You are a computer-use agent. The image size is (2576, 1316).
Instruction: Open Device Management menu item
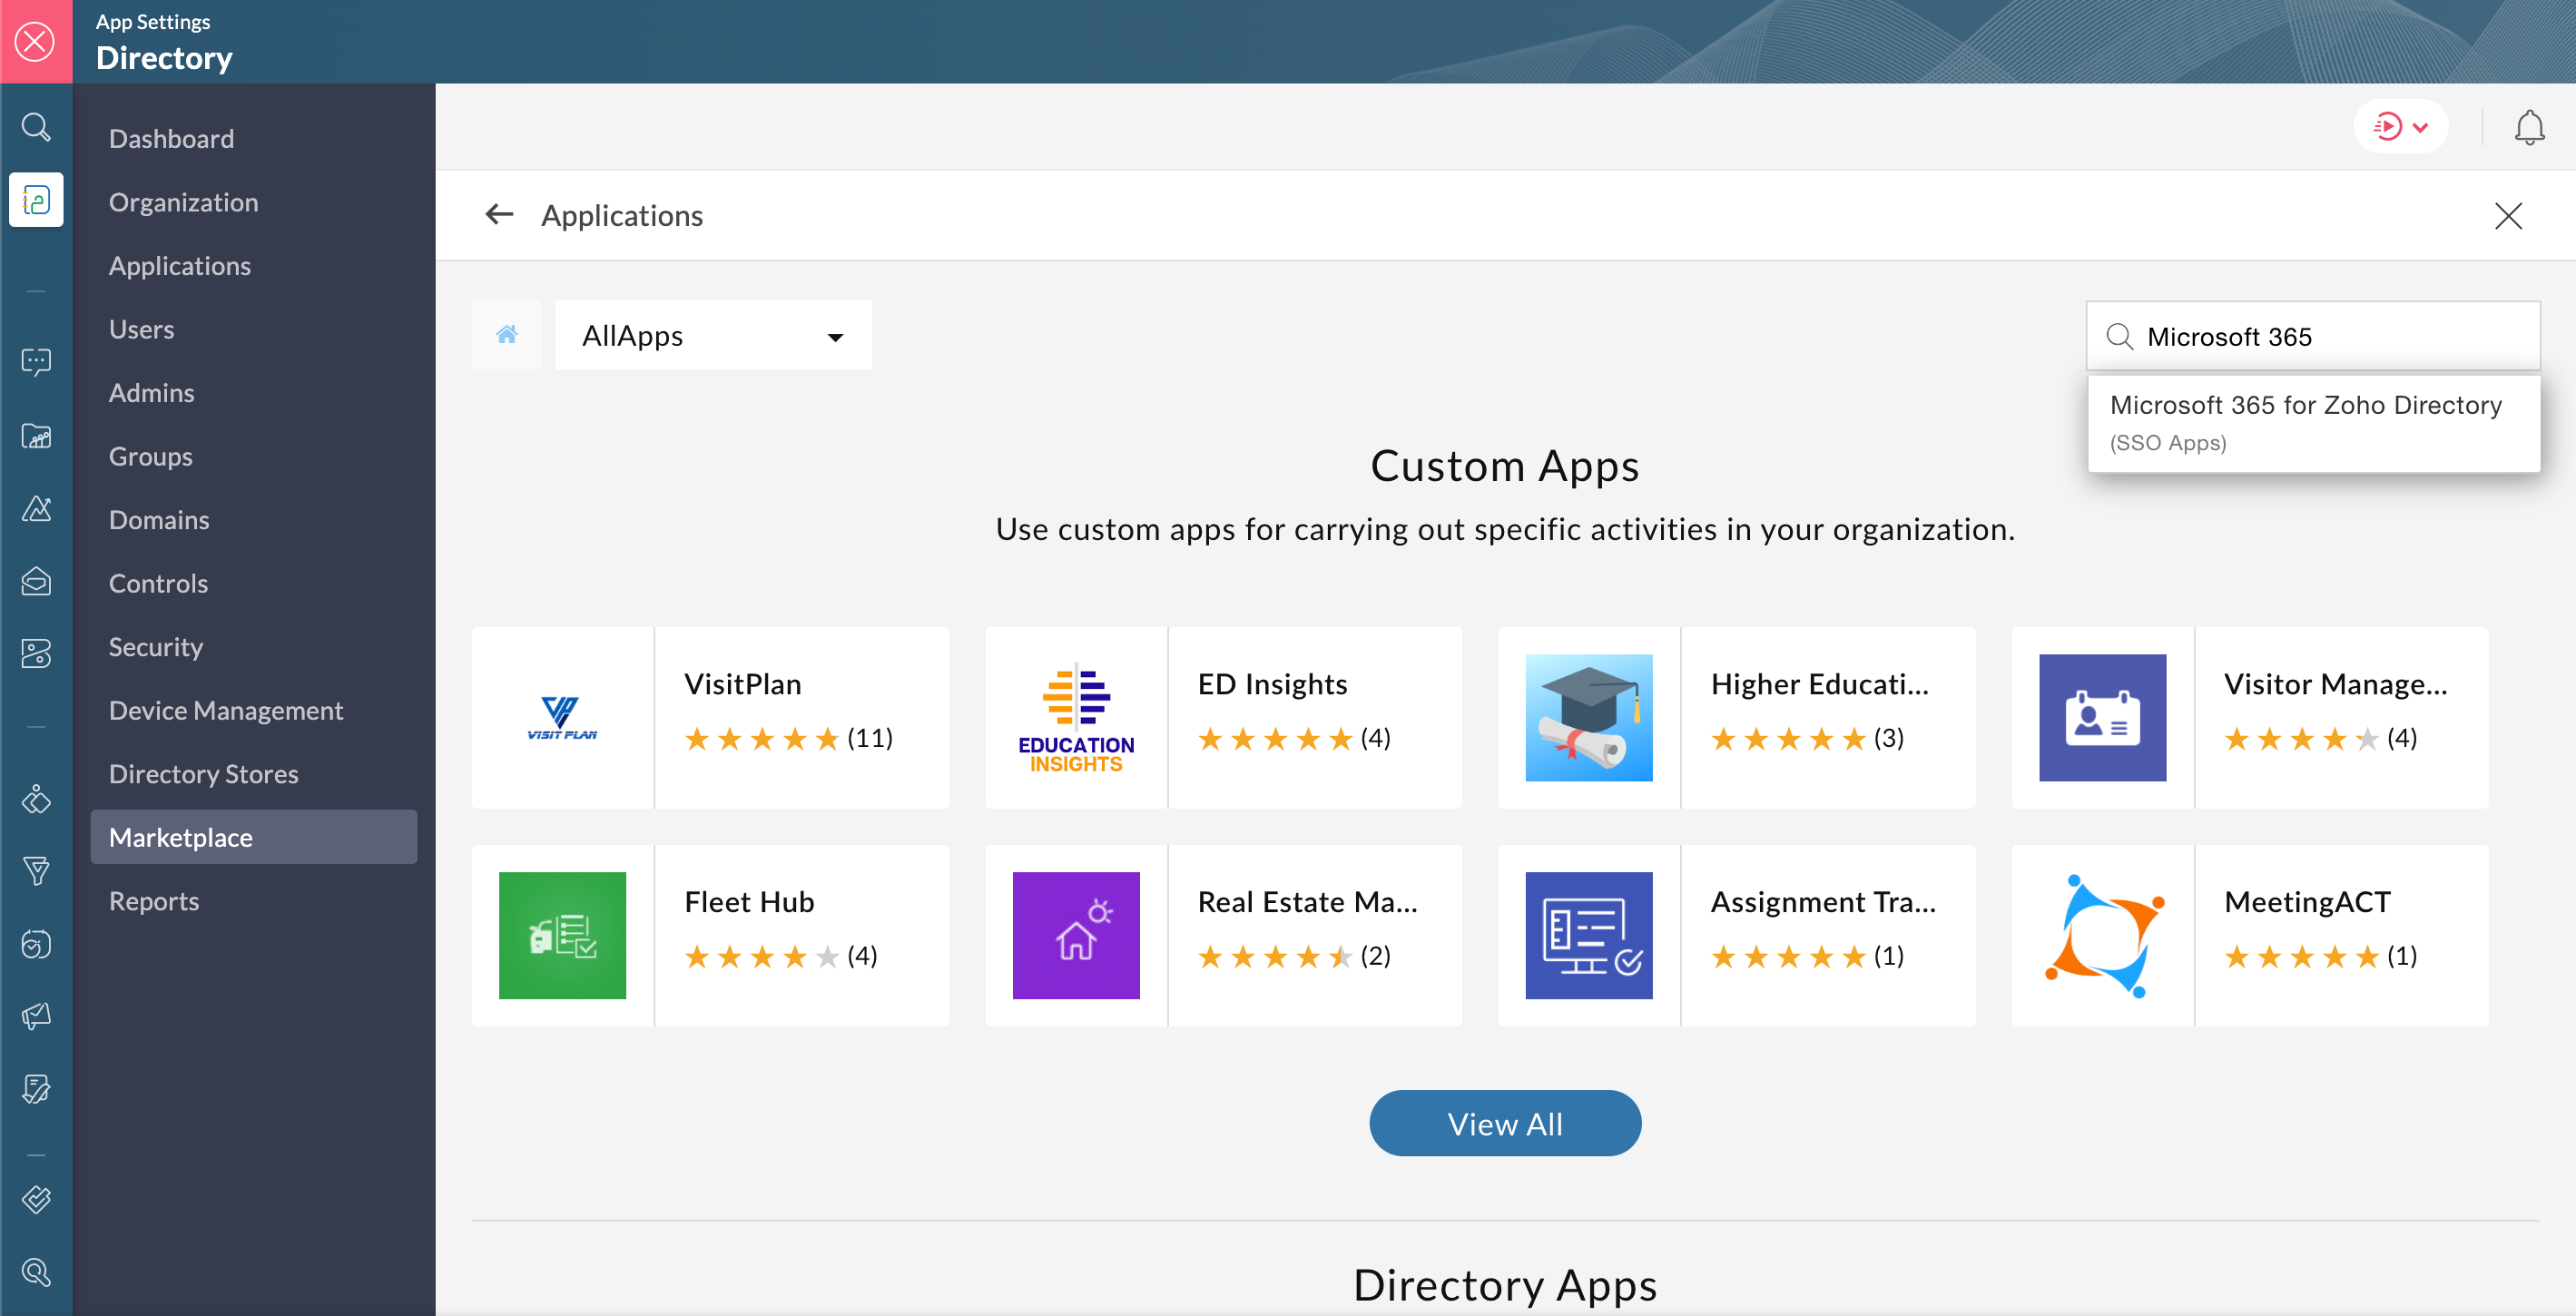225,710
